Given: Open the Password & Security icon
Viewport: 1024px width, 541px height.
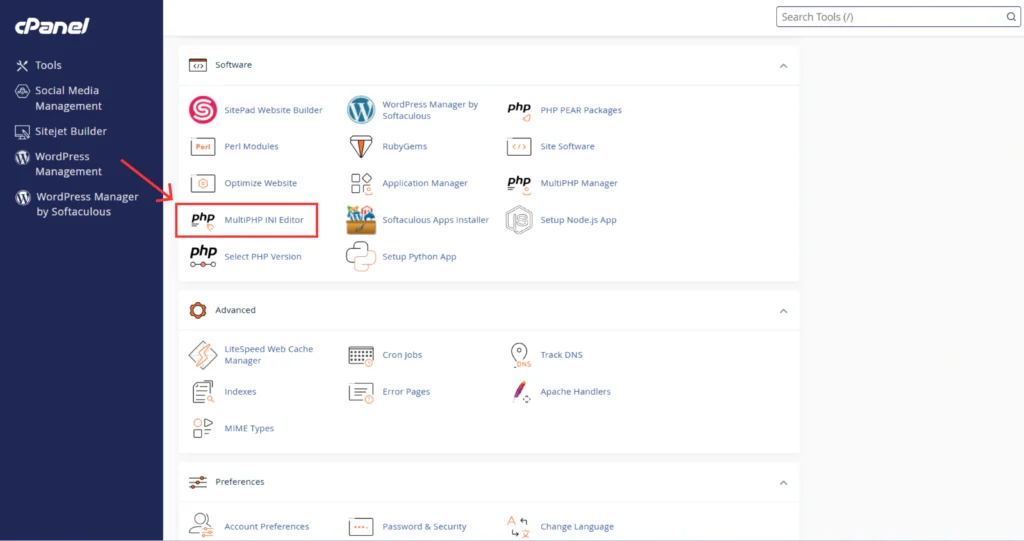Looking at the screenshot, I should (x=360, y=526).
